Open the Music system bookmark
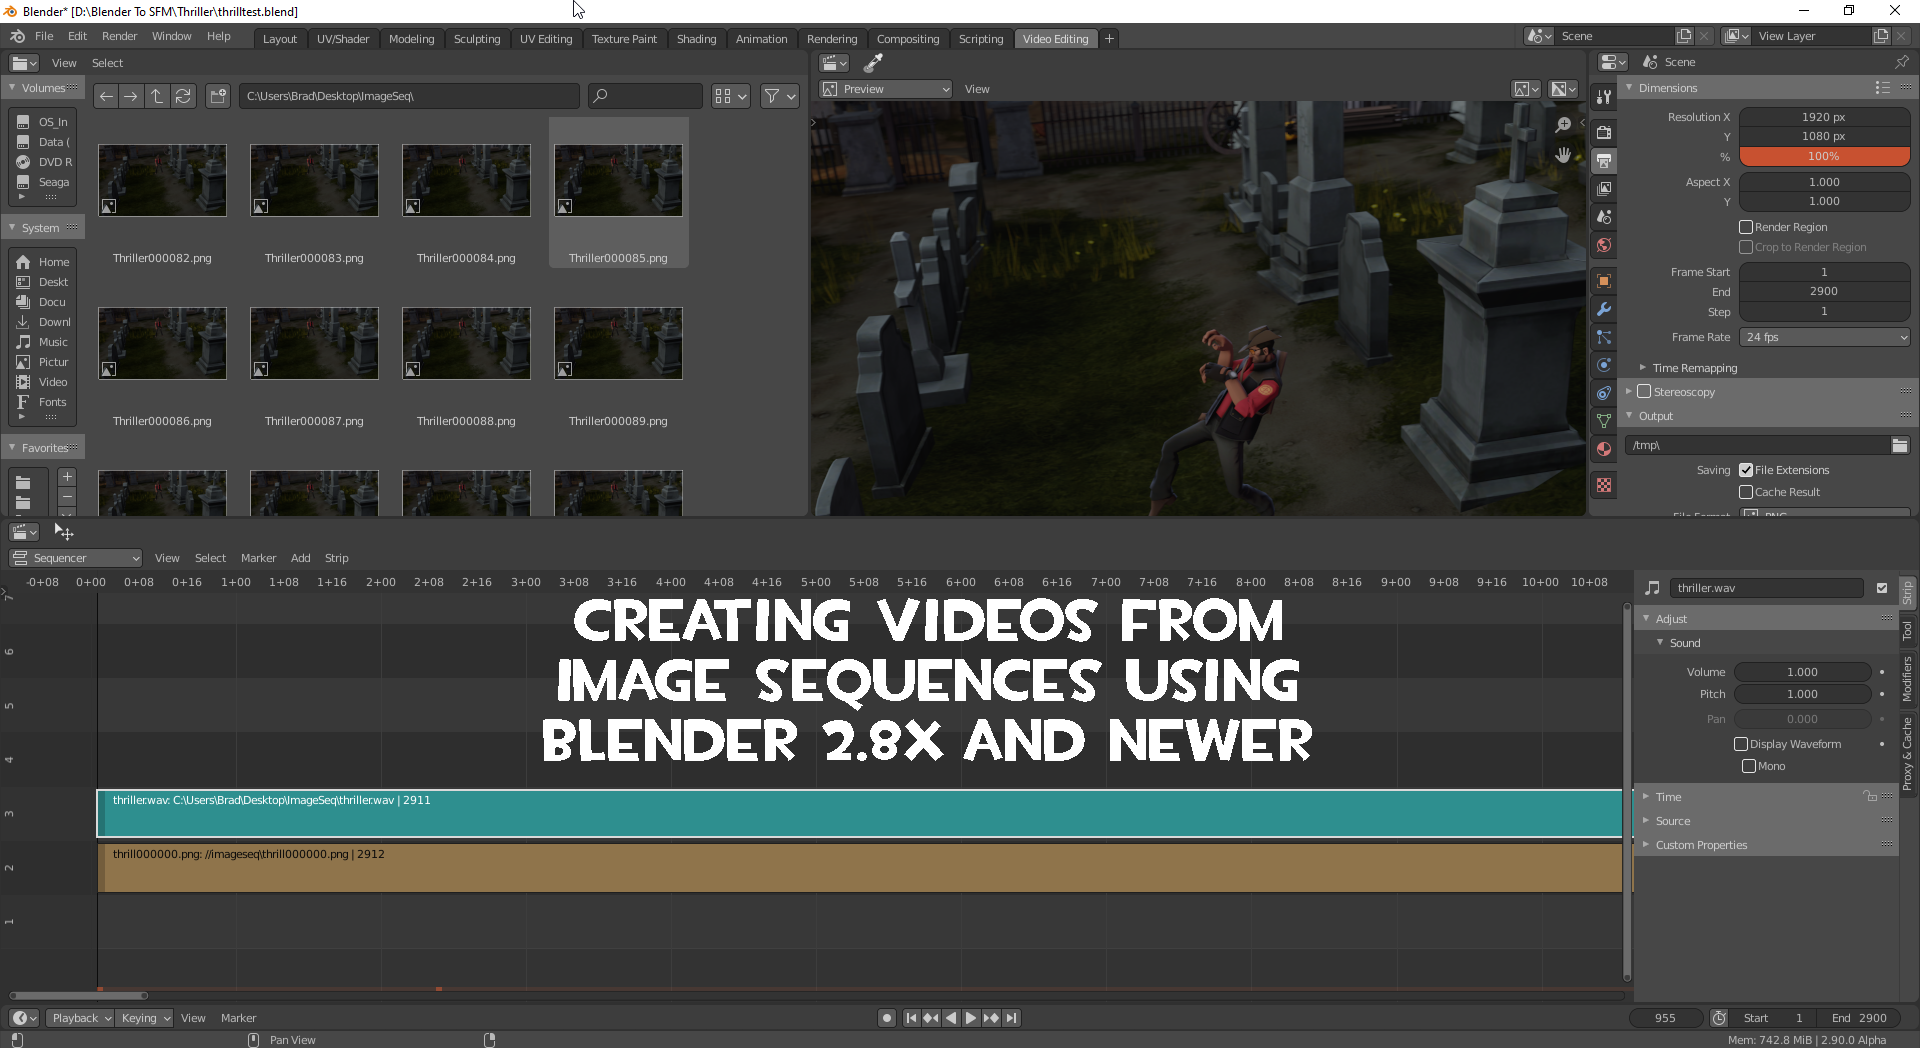This screenshot has width=1920, height=1048. 44,342
